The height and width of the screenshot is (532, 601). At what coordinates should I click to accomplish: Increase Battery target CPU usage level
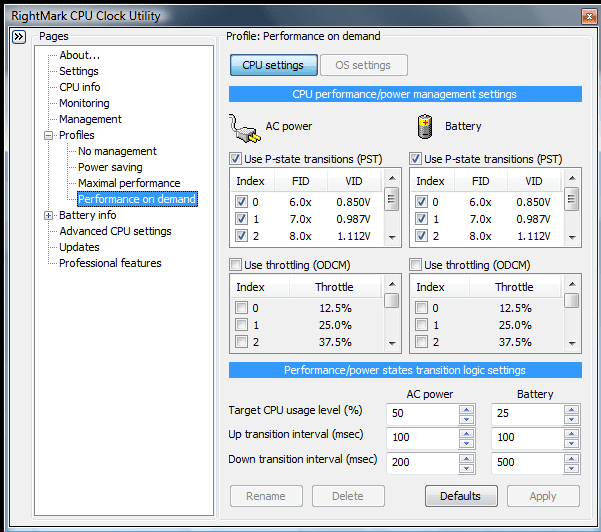[571, 410]
